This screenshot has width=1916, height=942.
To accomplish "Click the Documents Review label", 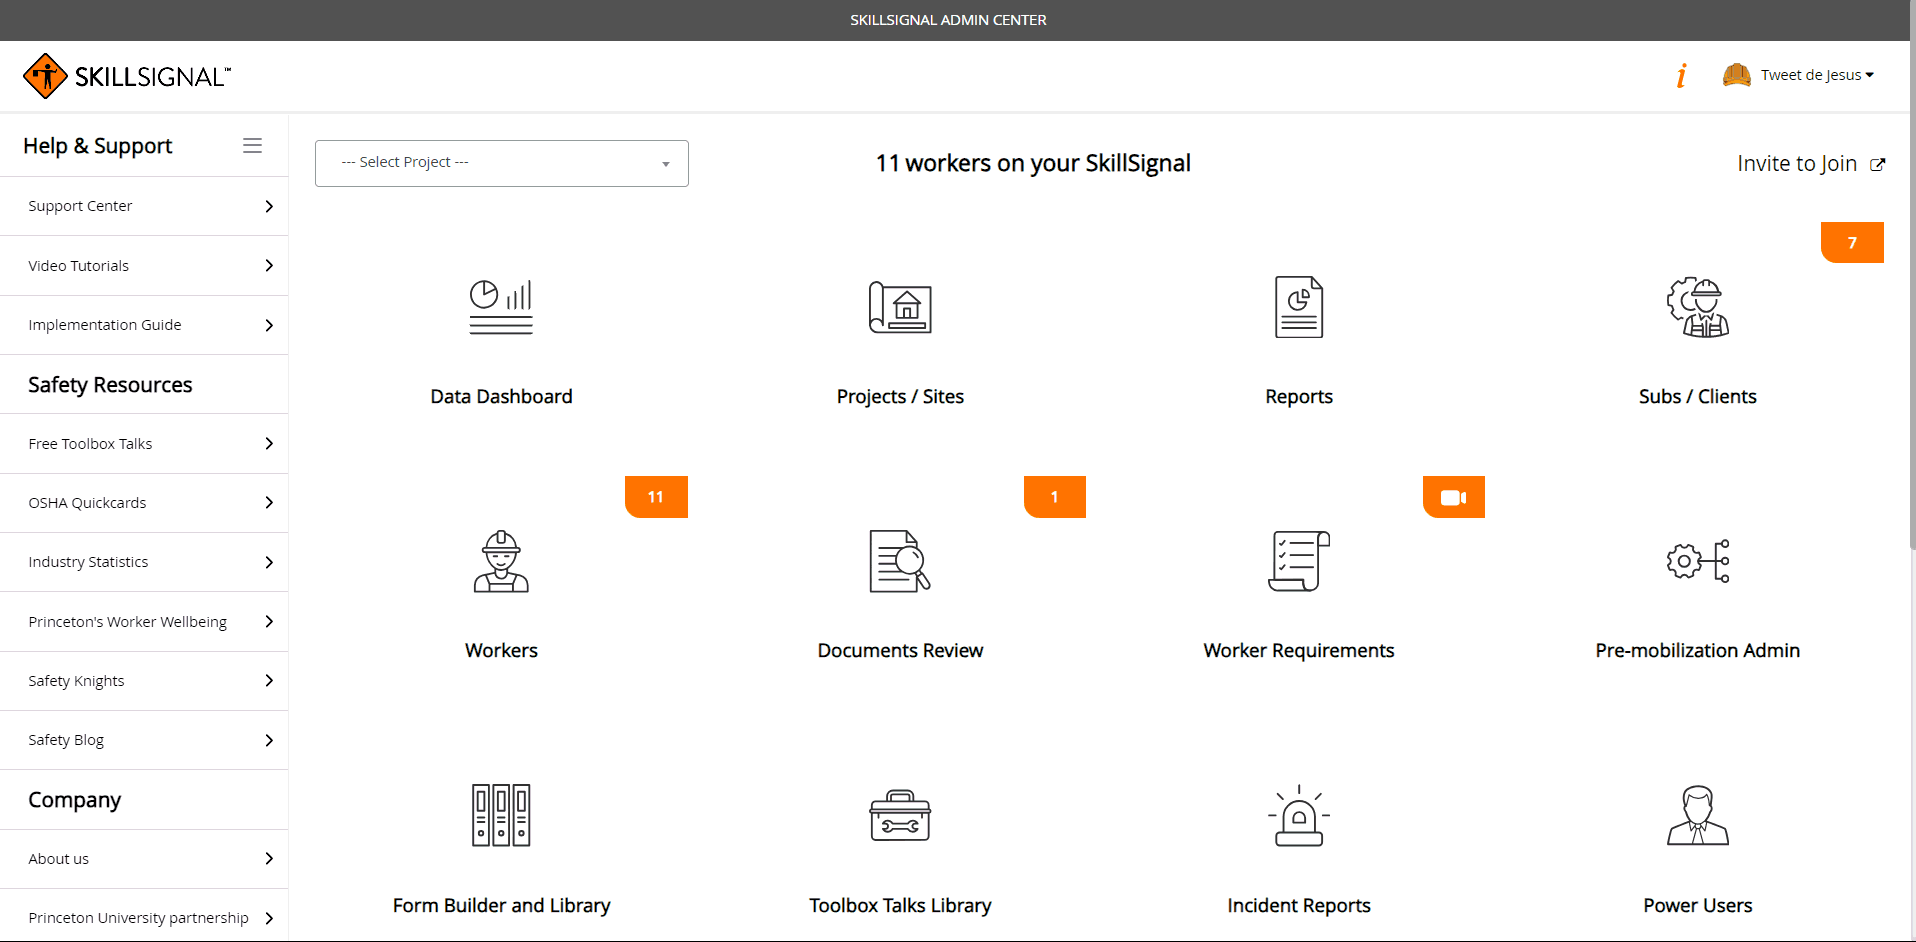I will pos(900,650).
